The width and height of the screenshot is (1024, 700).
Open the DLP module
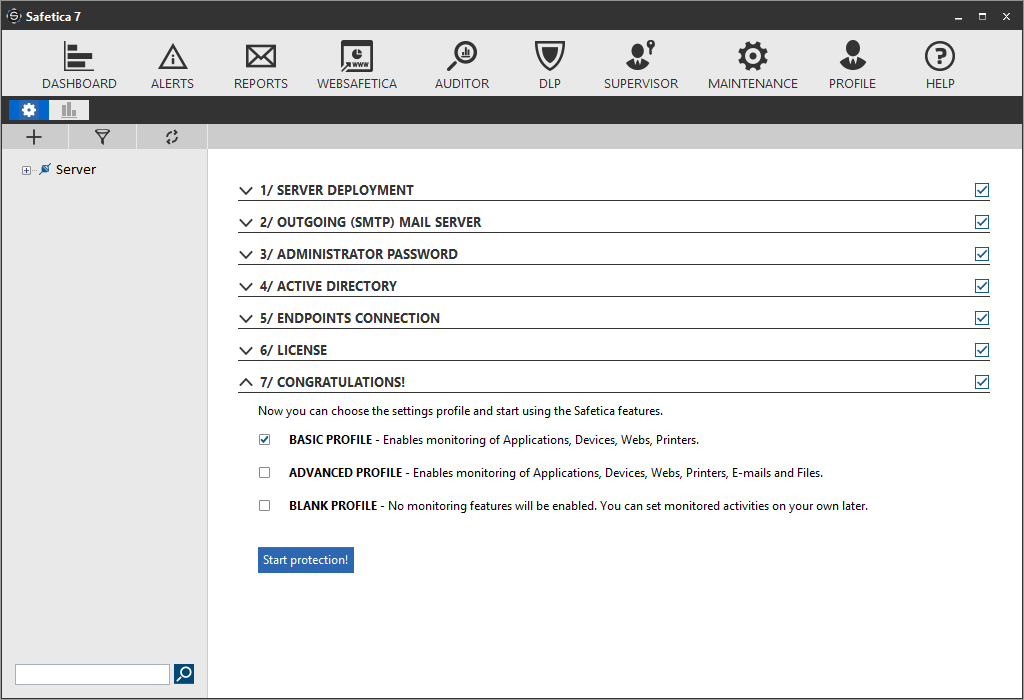point(549,65)
